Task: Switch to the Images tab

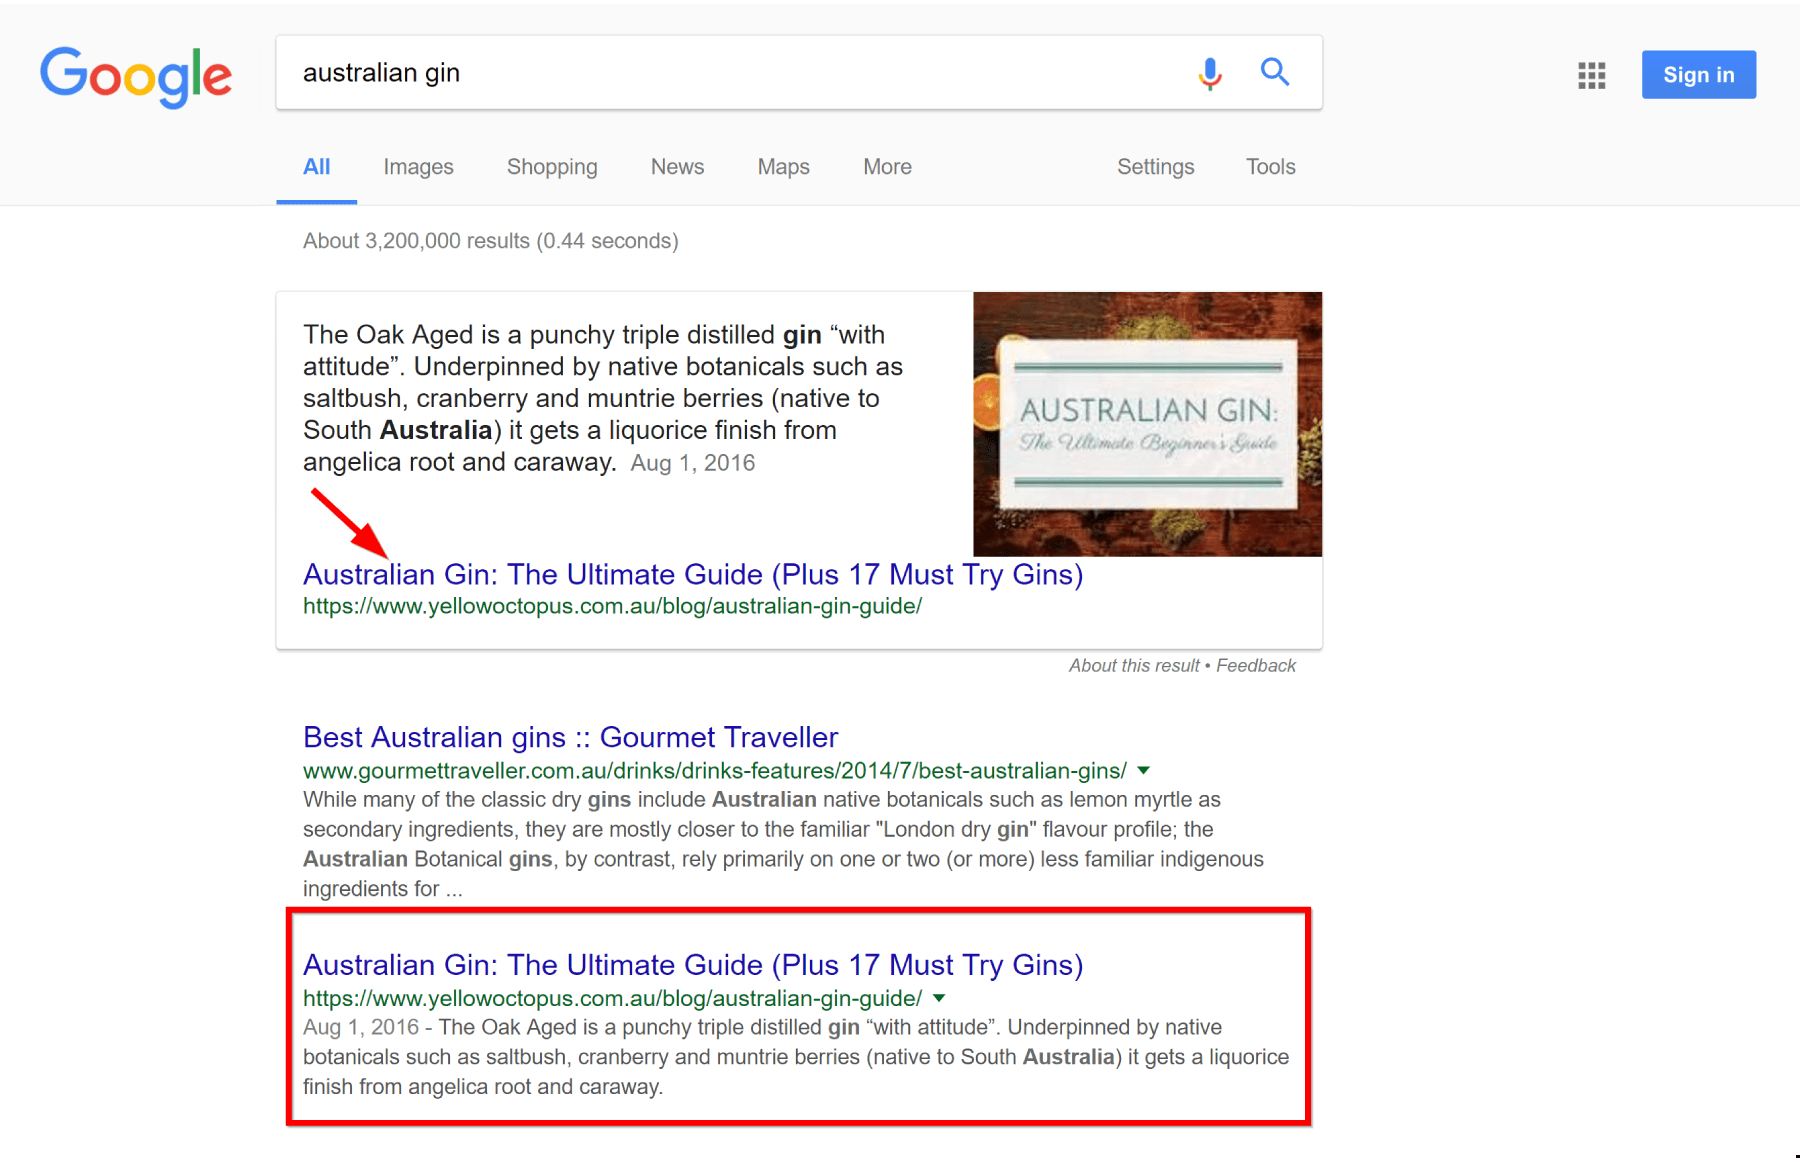Action: [x=418, y=167]
